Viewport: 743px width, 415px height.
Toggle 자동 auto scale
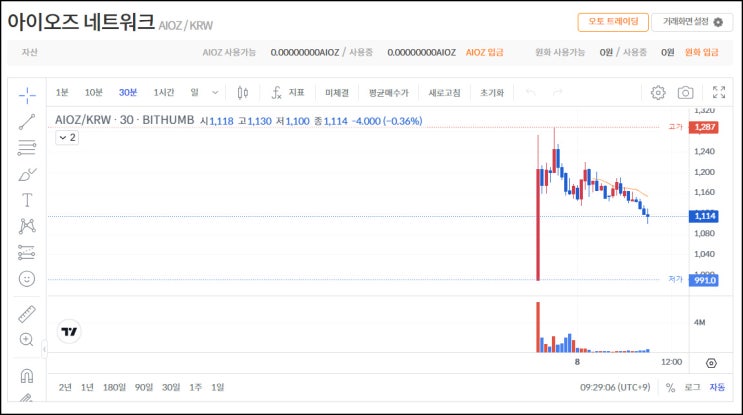pyautogui.click(x=717, y=387)
